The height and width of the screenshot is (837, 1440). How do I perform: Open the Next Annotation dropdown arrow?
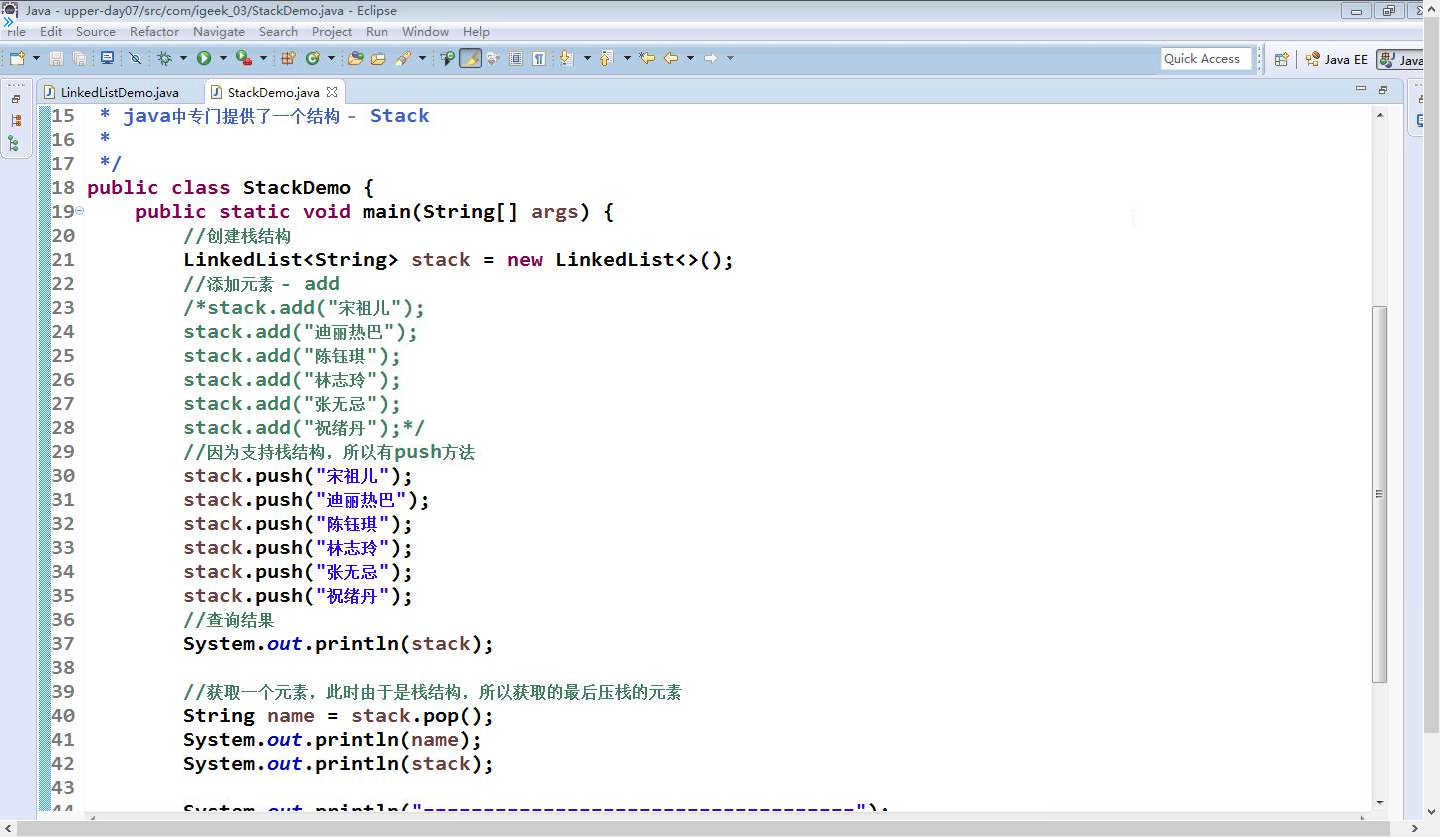point(587,58)
